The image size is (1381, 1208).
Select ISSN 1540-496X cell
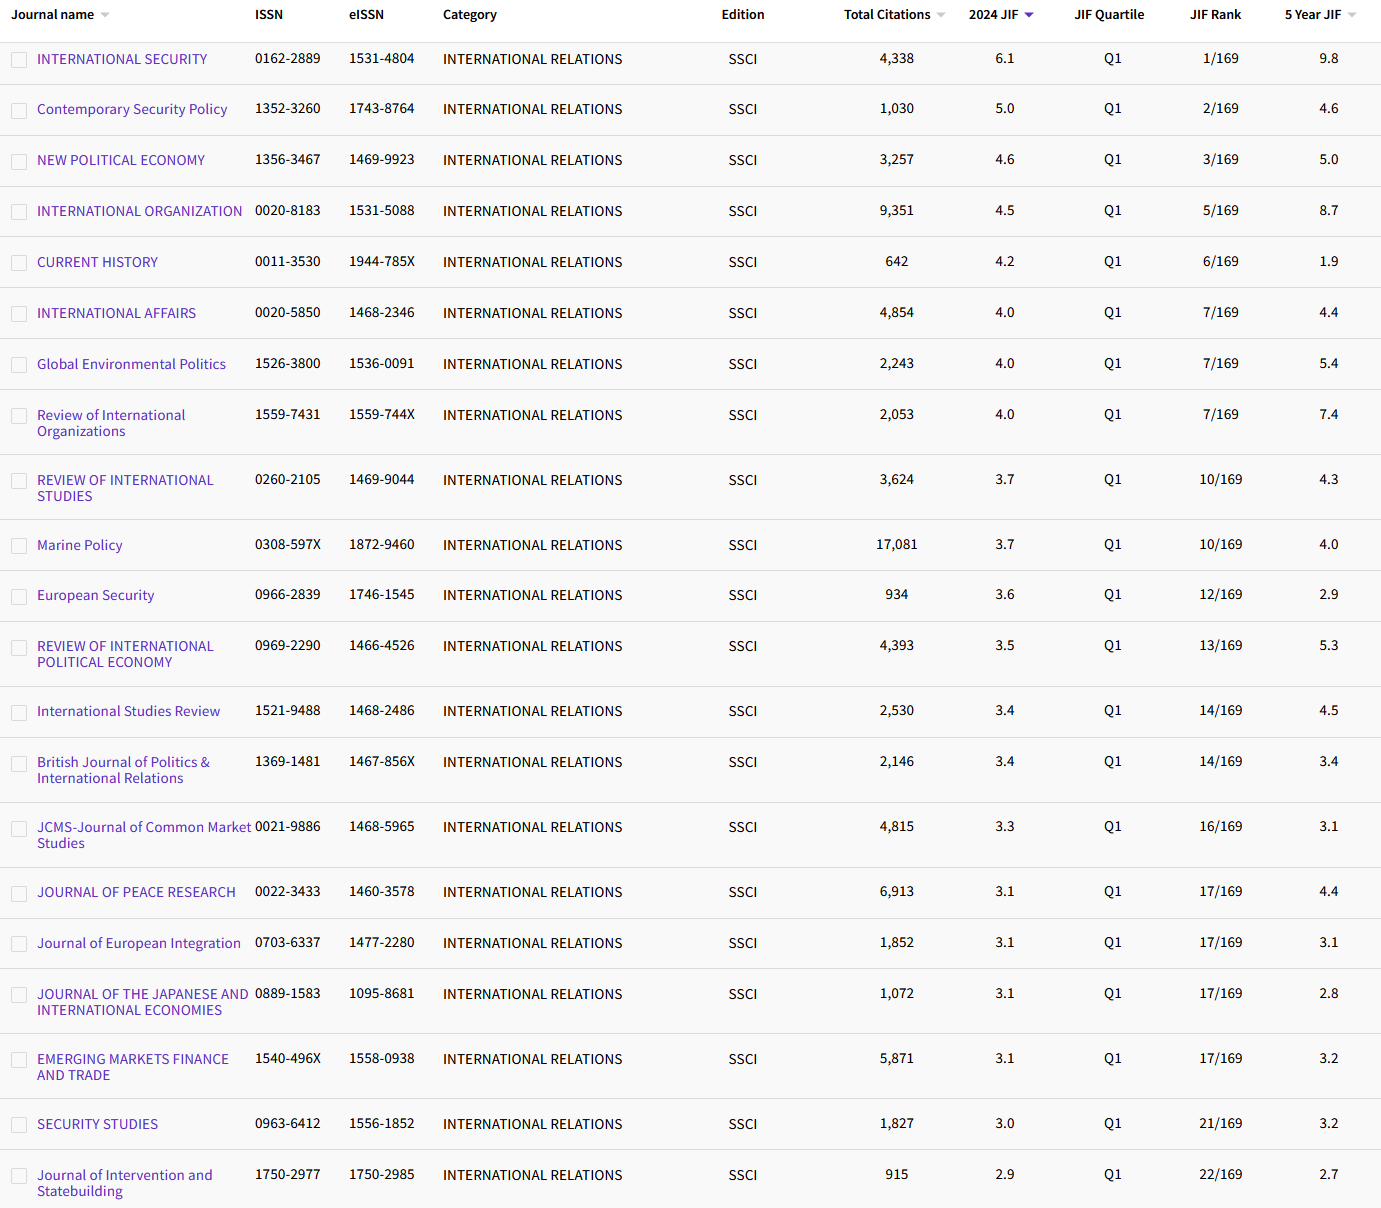(x=288, y=1059)
